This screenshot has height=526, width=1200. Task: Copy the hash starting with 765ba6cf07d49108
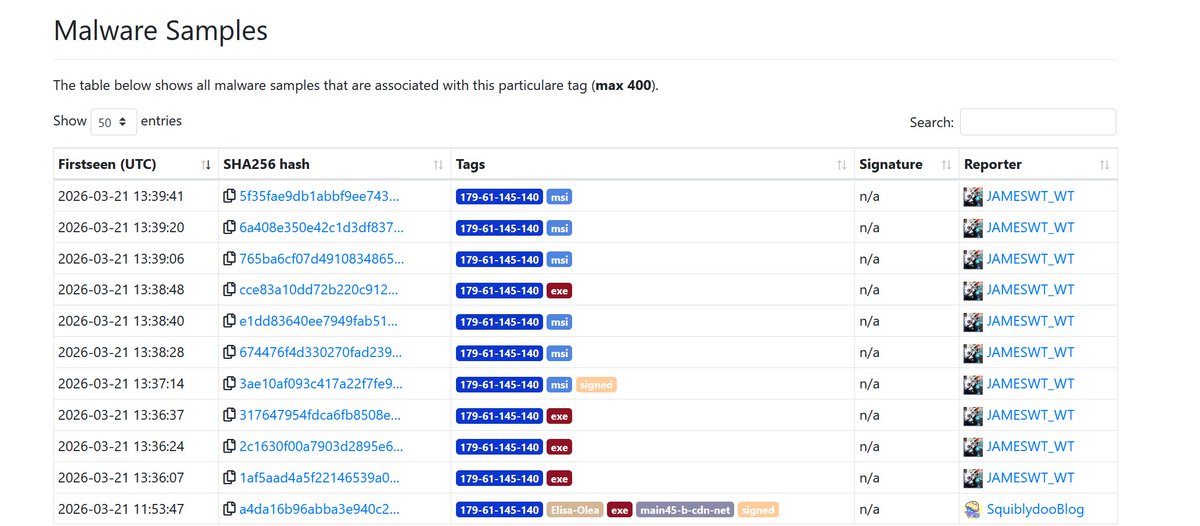pos(229,259)
